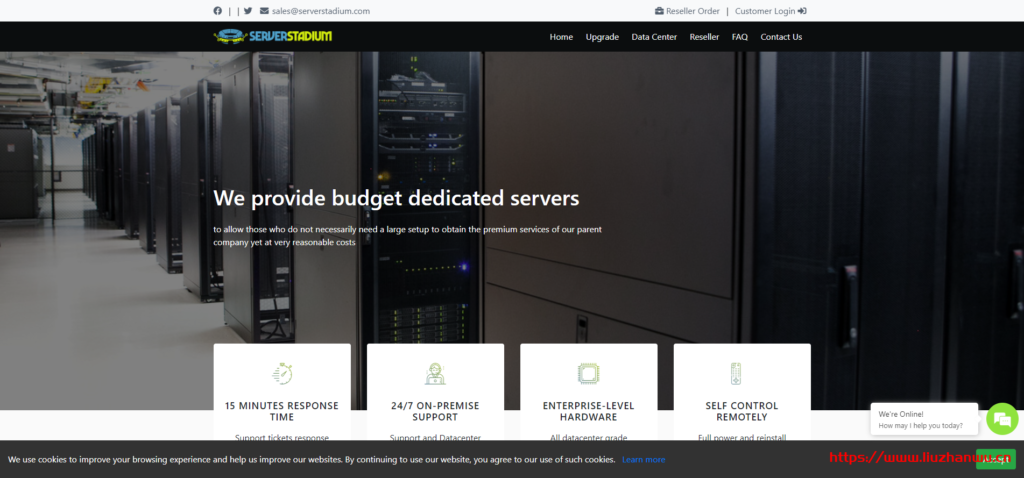1024x478 pixels.
Task: Accept cookies with the green button
Action: tap(995, 460)
